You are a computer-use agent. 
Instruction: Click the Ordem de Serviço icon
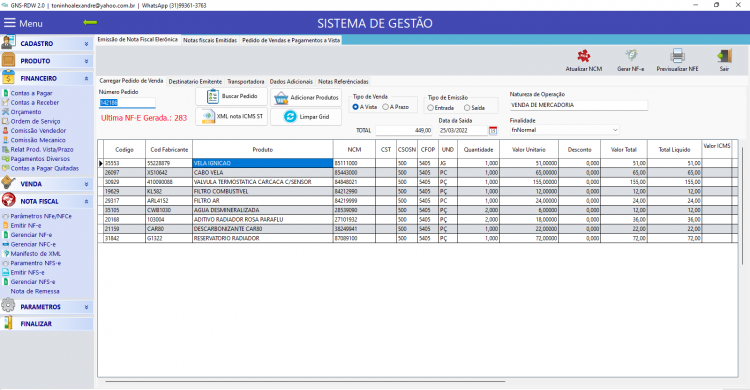click(6, 121)
